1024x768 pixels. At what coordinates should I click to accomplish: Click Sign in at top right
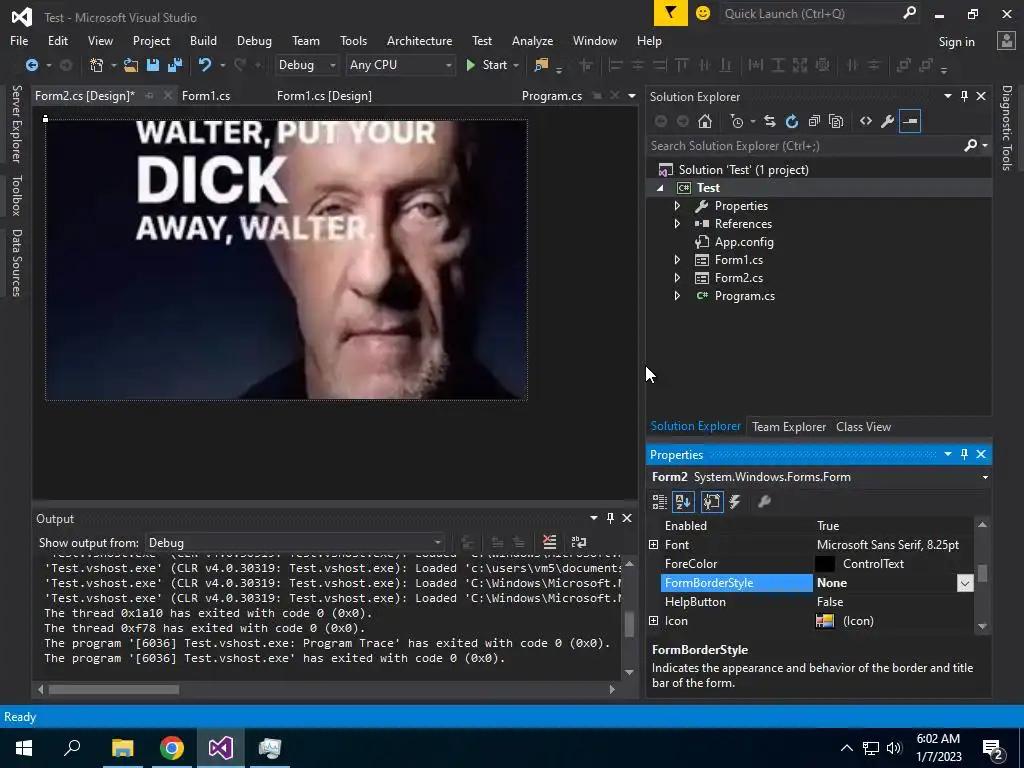[956, 42]
